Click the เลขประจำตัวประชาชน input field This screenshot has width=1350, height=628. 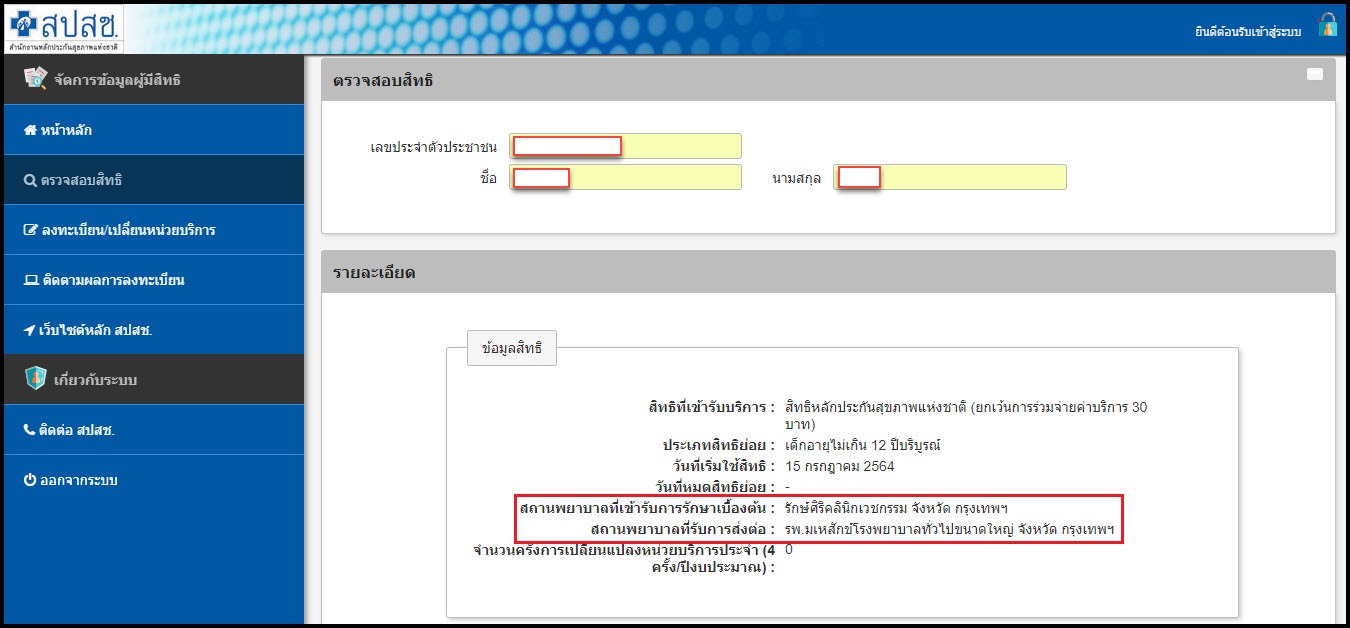tap(625, 146)
